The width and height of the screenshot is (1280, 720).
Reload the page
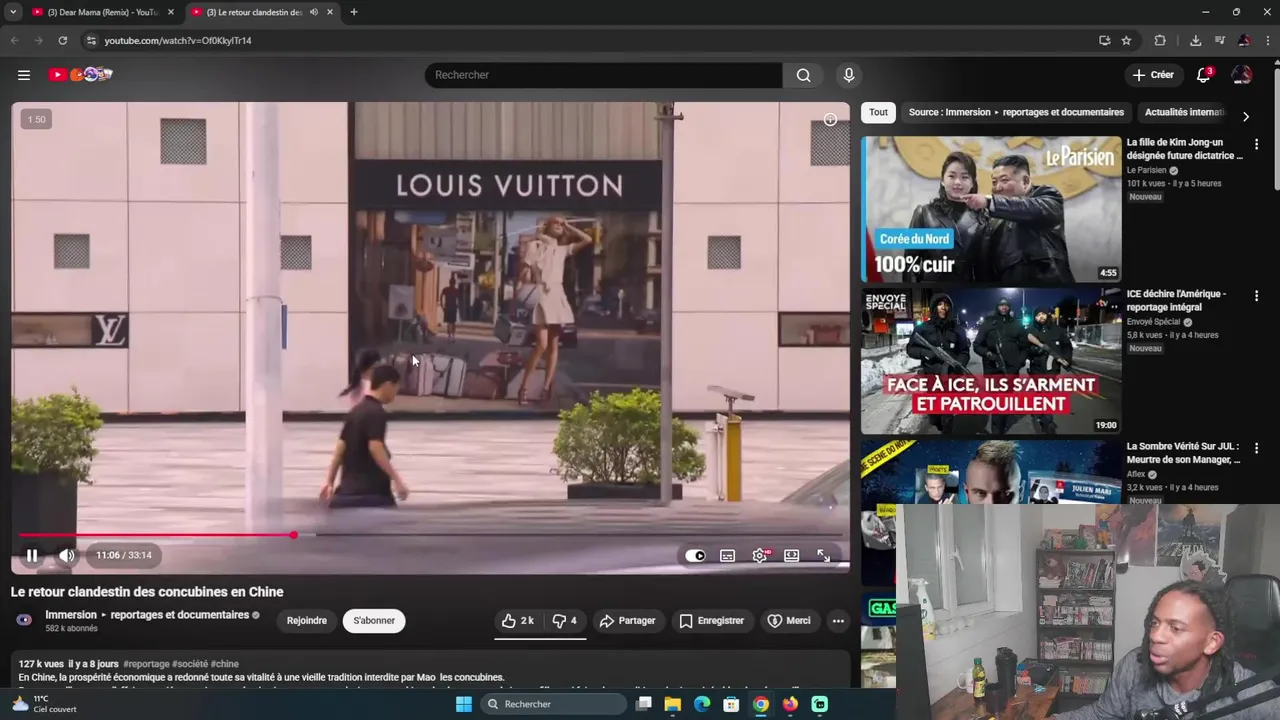pyautogui.click(x=62, y=40)
